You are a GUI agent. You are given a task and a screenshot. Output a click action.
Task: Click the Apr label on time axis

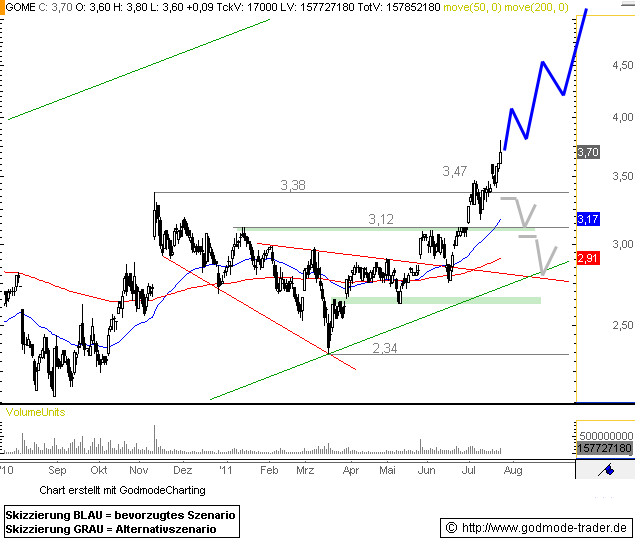tap(351, 470)
